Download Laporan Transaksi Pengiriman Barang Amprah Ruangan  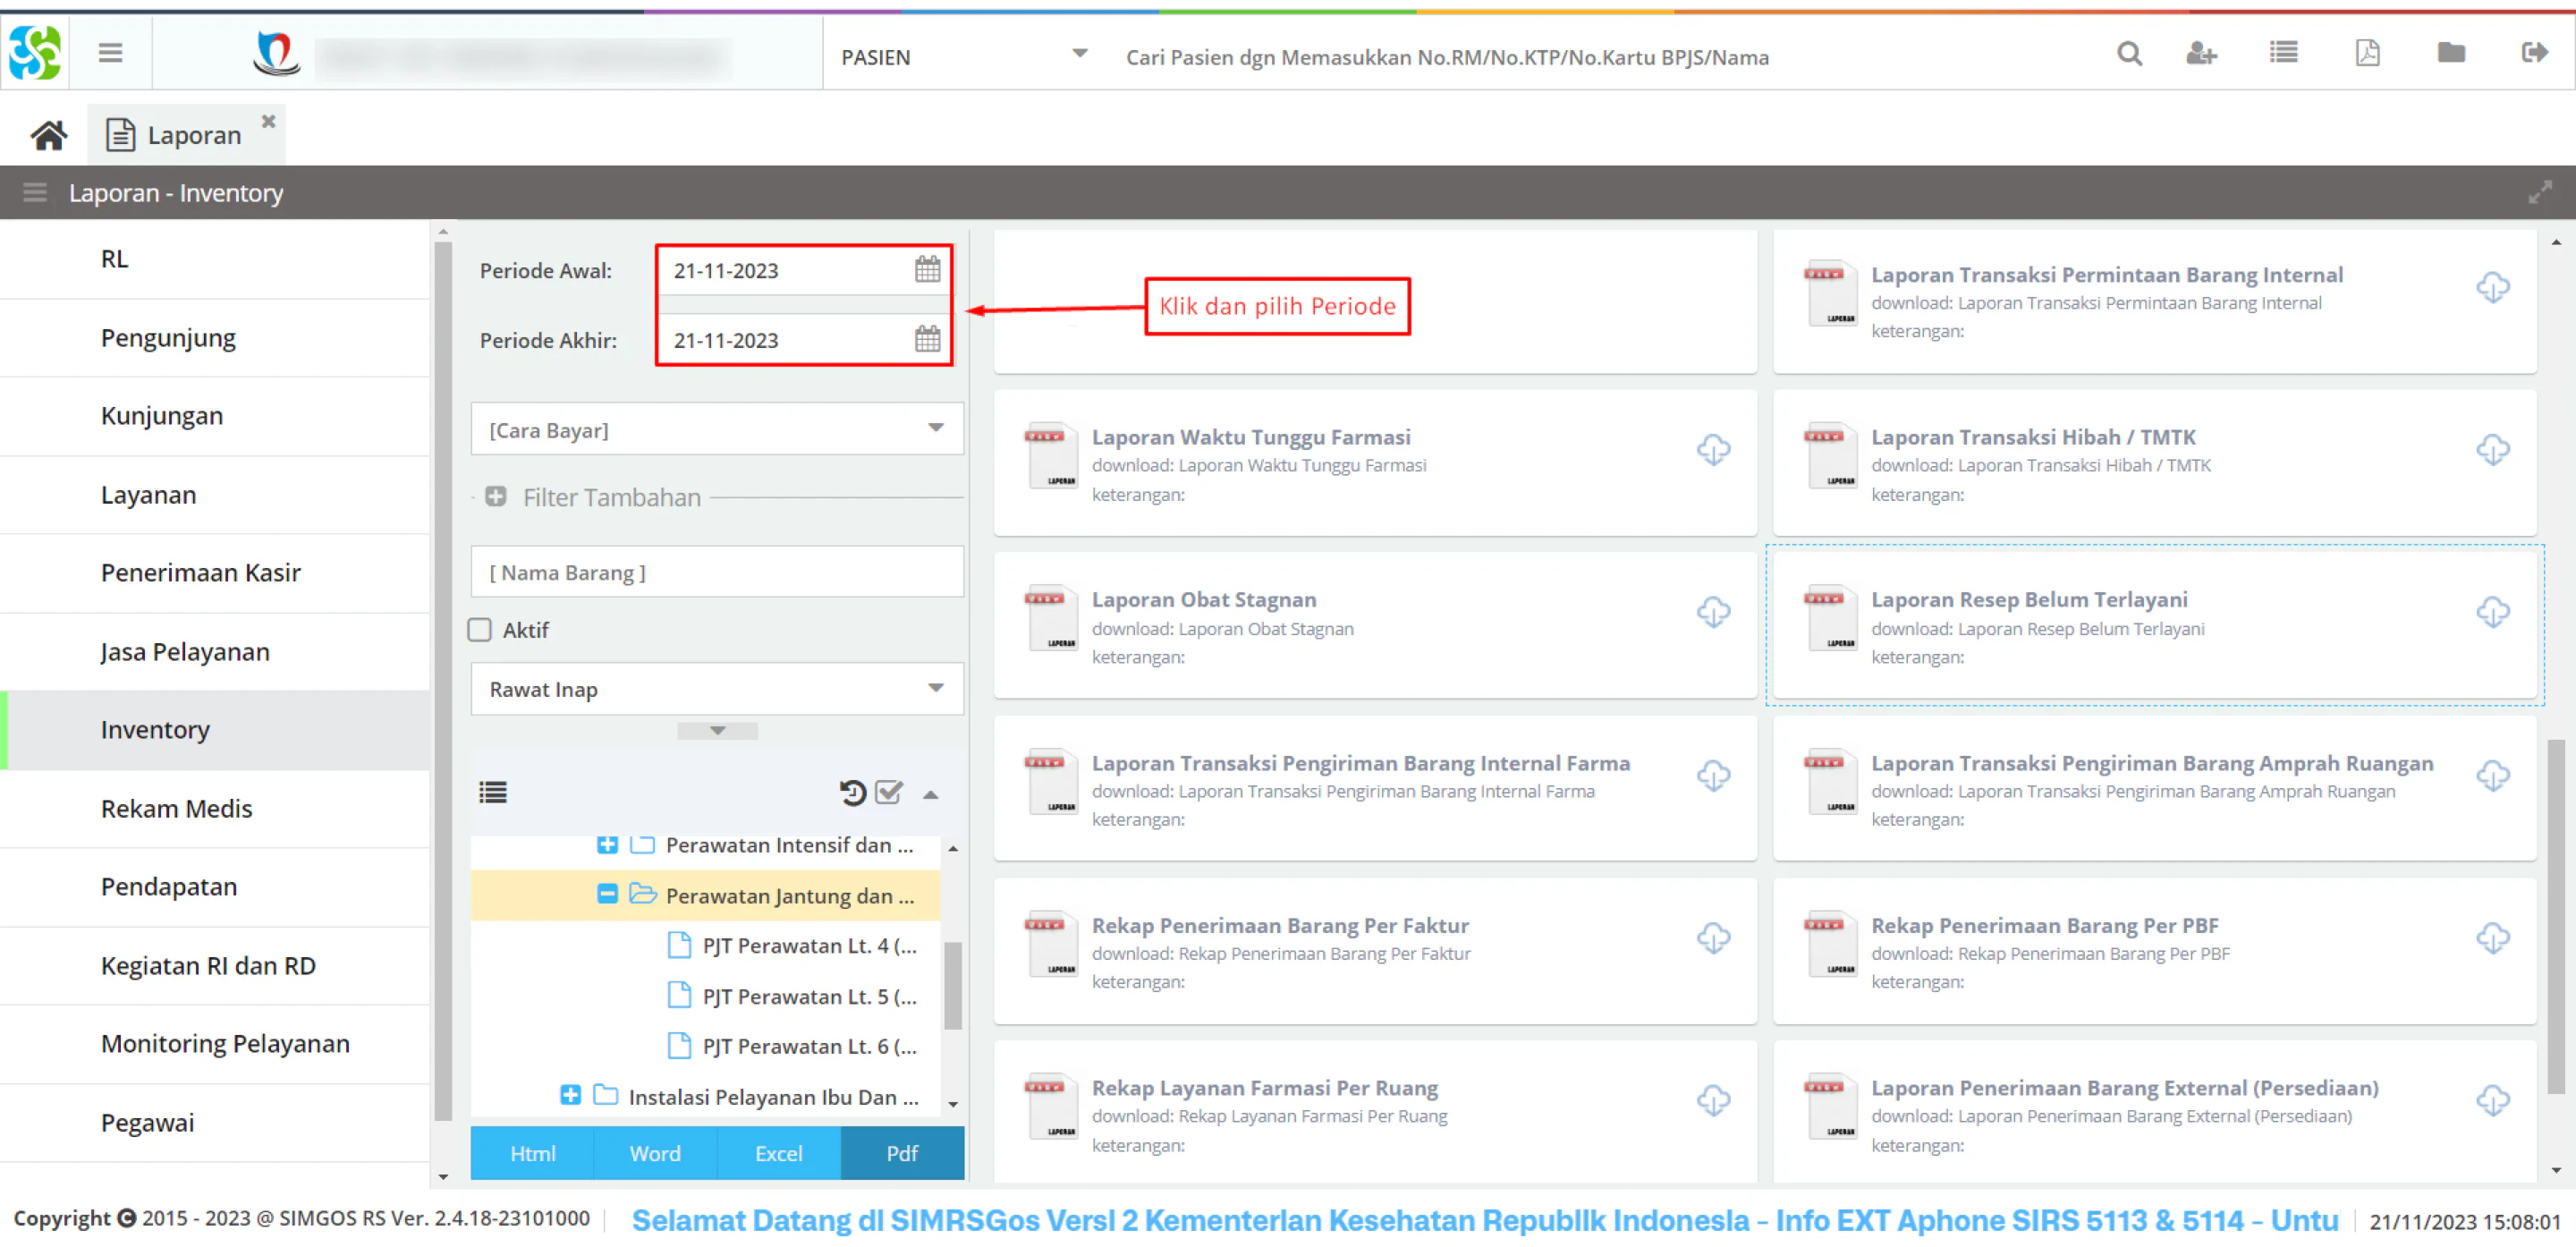(x=2492, y=776)
